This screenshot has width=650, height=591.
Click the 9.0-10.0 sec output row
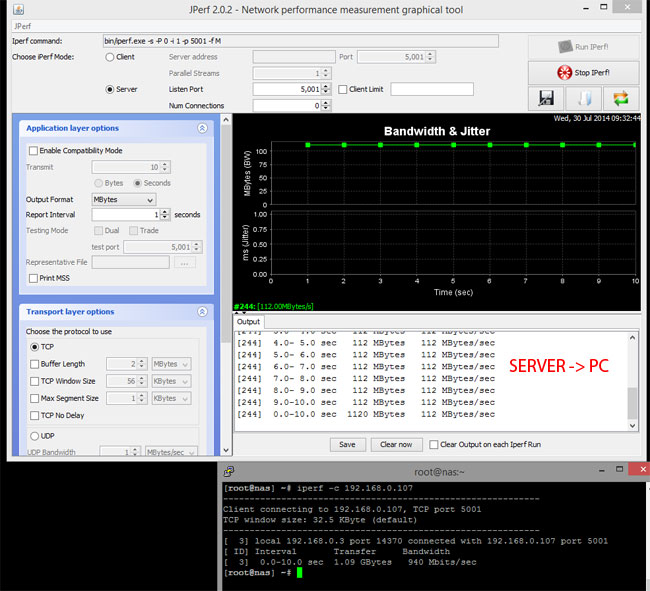click(366, 402)
